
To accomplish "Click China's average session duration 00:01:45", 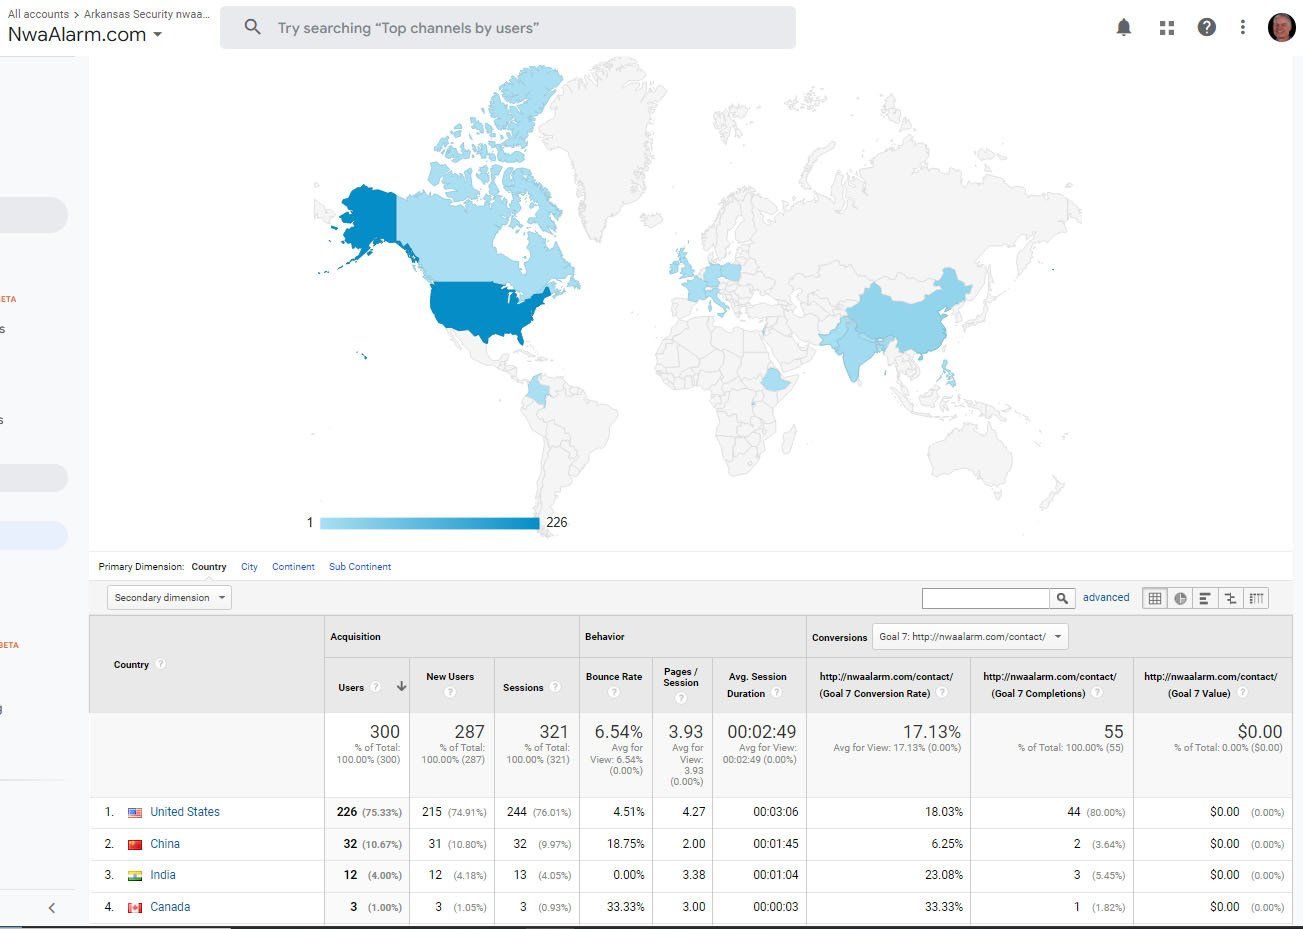I will 776,844.
